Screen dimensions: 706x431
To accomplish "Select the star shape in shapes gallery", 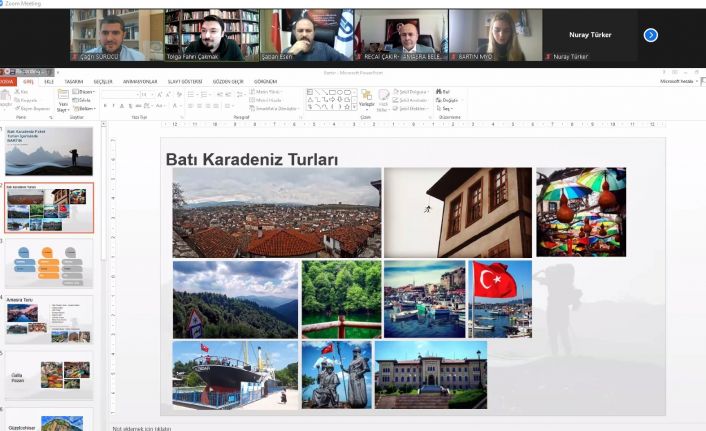I will coord(347,107).
